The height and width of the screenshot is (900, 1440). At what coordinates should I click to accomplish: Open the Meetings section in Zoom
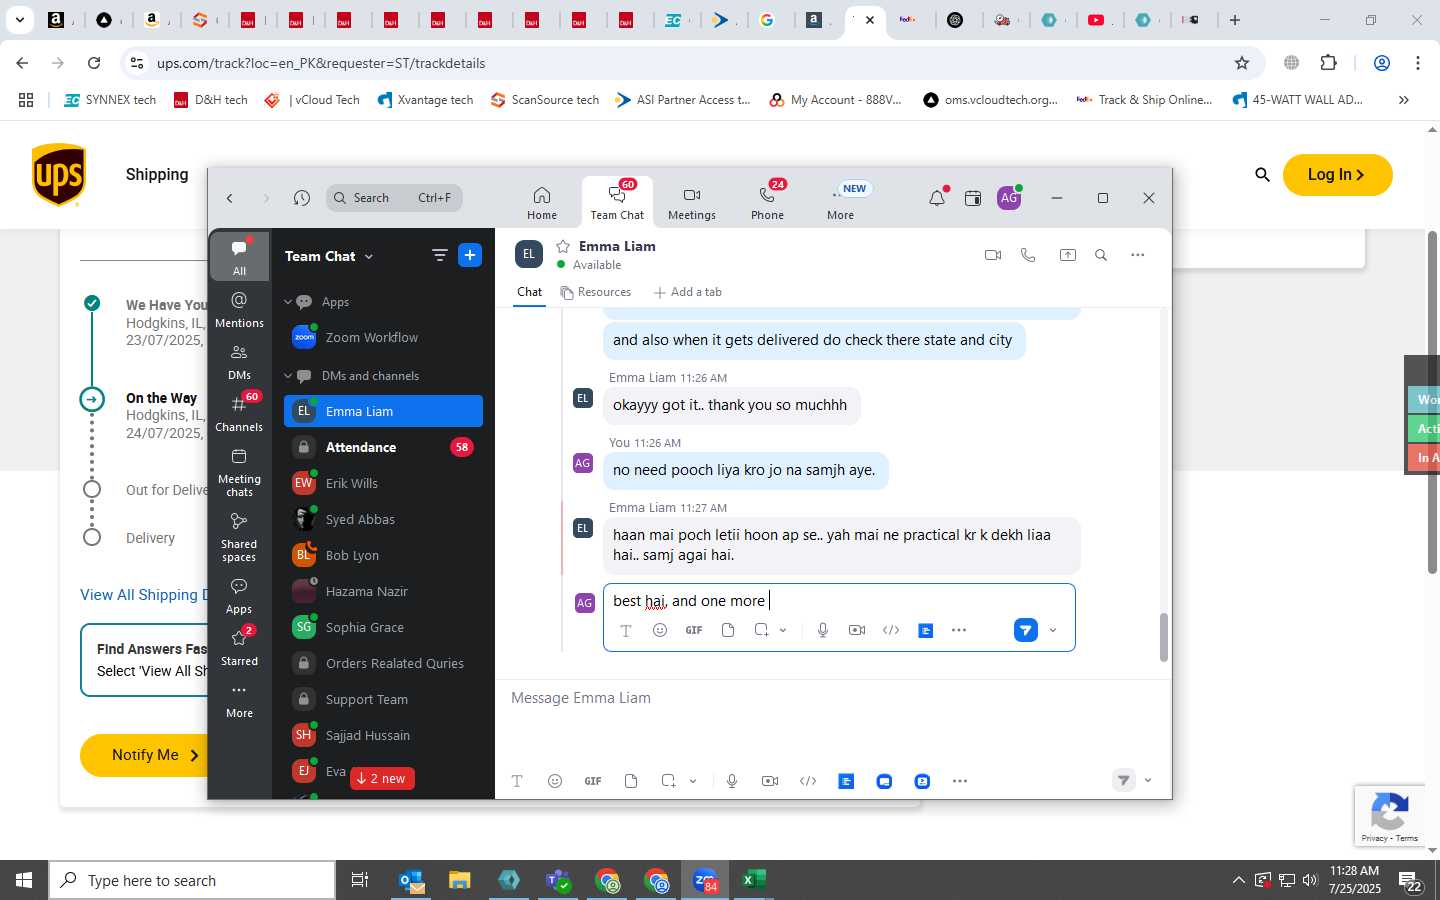click(691, 202)
